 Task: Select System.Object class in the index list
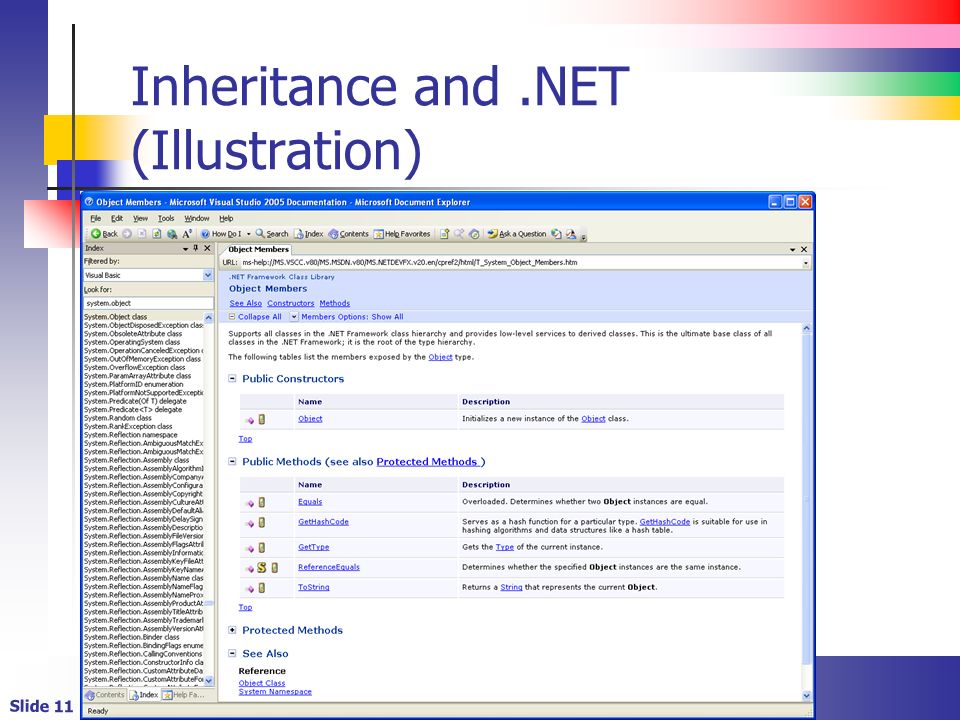click(x=116, y=317)
